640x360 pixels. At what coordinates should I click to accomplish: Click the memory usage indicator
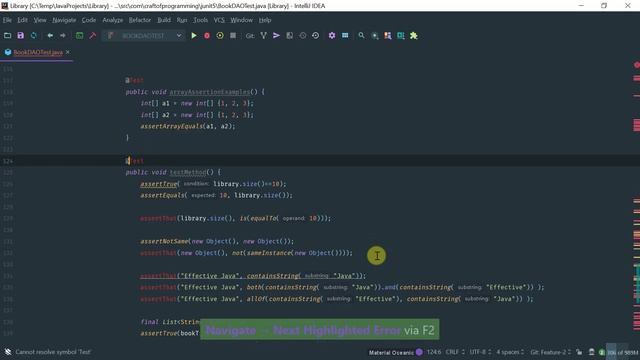click(x=622, y=352)
